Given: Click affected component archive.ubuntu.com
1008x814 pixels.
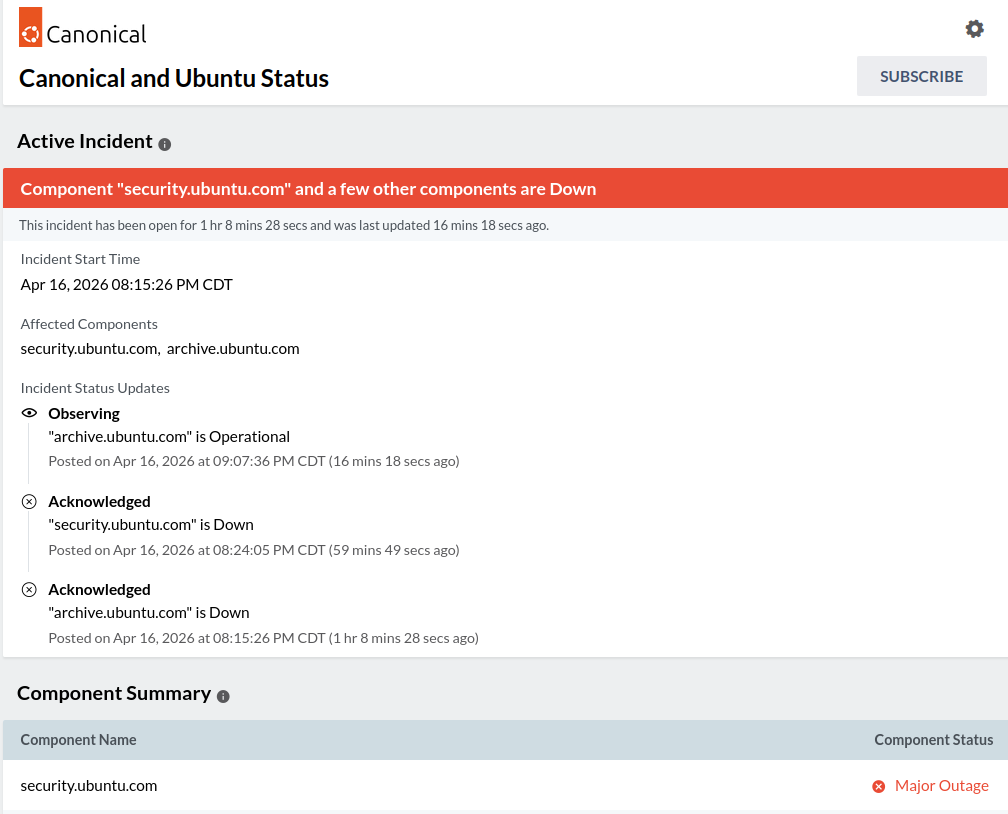Looking at the screenshot, I should (x=233, y=348).
